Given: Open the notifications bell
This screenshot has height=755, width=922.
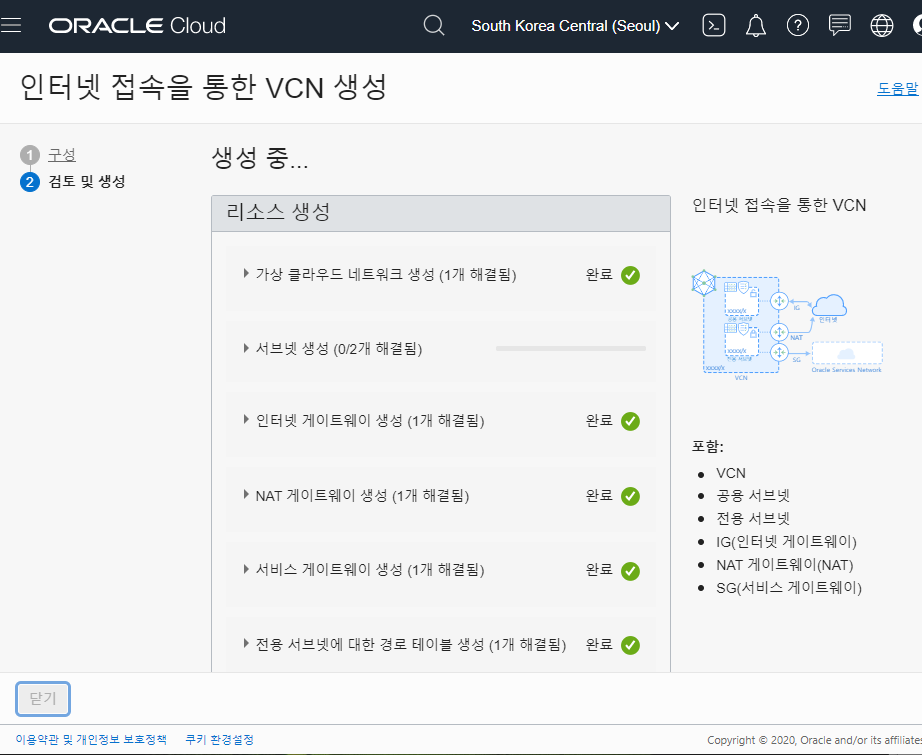Looking at the screenshot, I should 756,26.
